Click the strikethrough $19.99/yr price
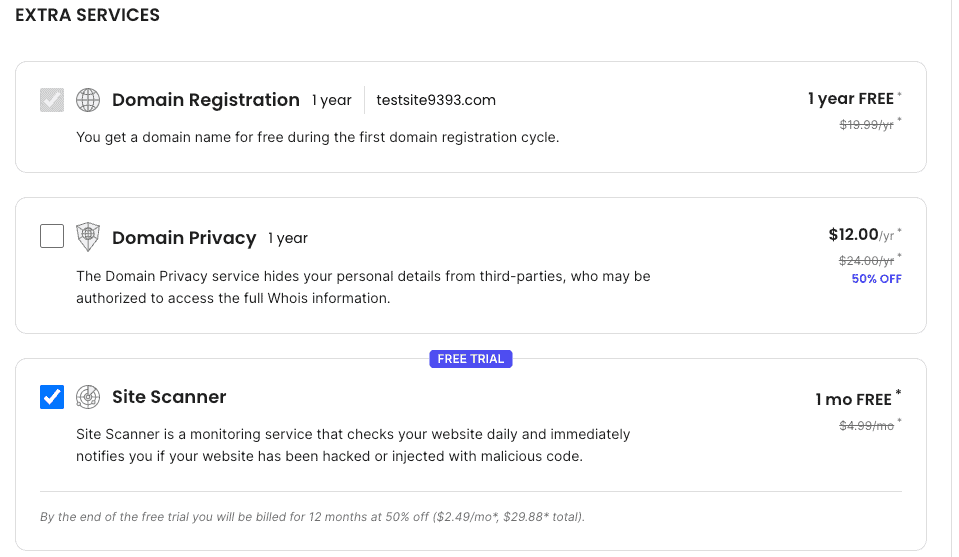959x557 pixels. (865, 123)
